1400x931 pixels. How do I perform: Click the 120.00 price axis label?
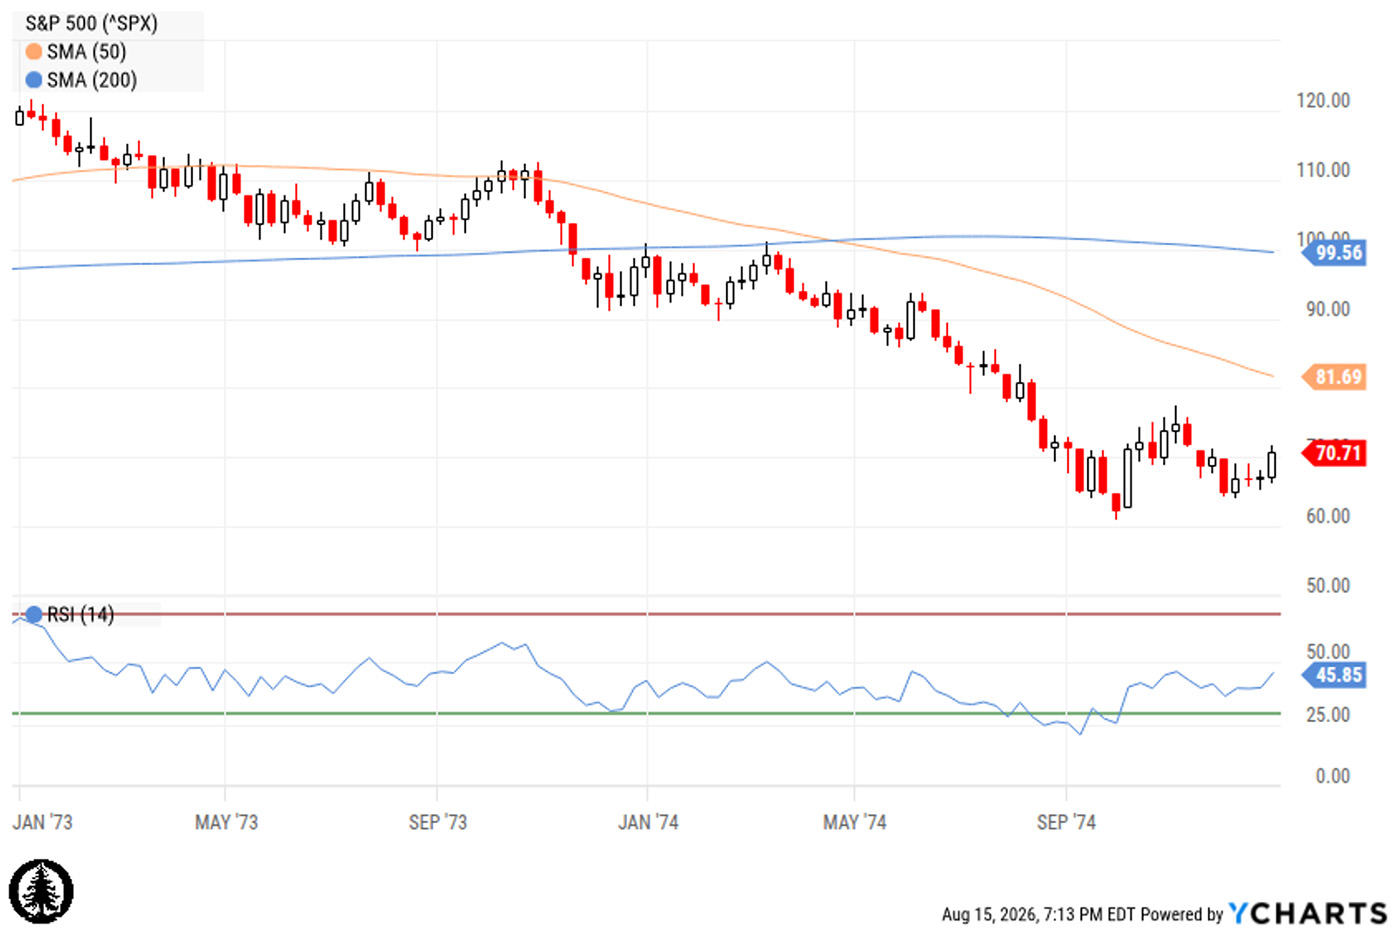click(1323, 101)
